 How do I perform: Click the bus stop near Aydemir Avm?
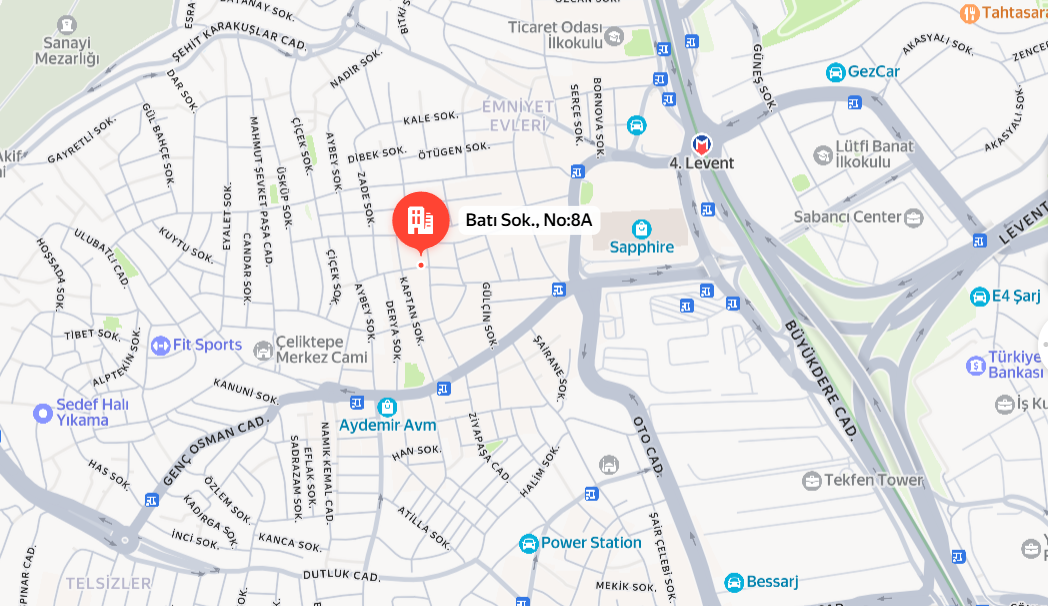tap(356, 403)
